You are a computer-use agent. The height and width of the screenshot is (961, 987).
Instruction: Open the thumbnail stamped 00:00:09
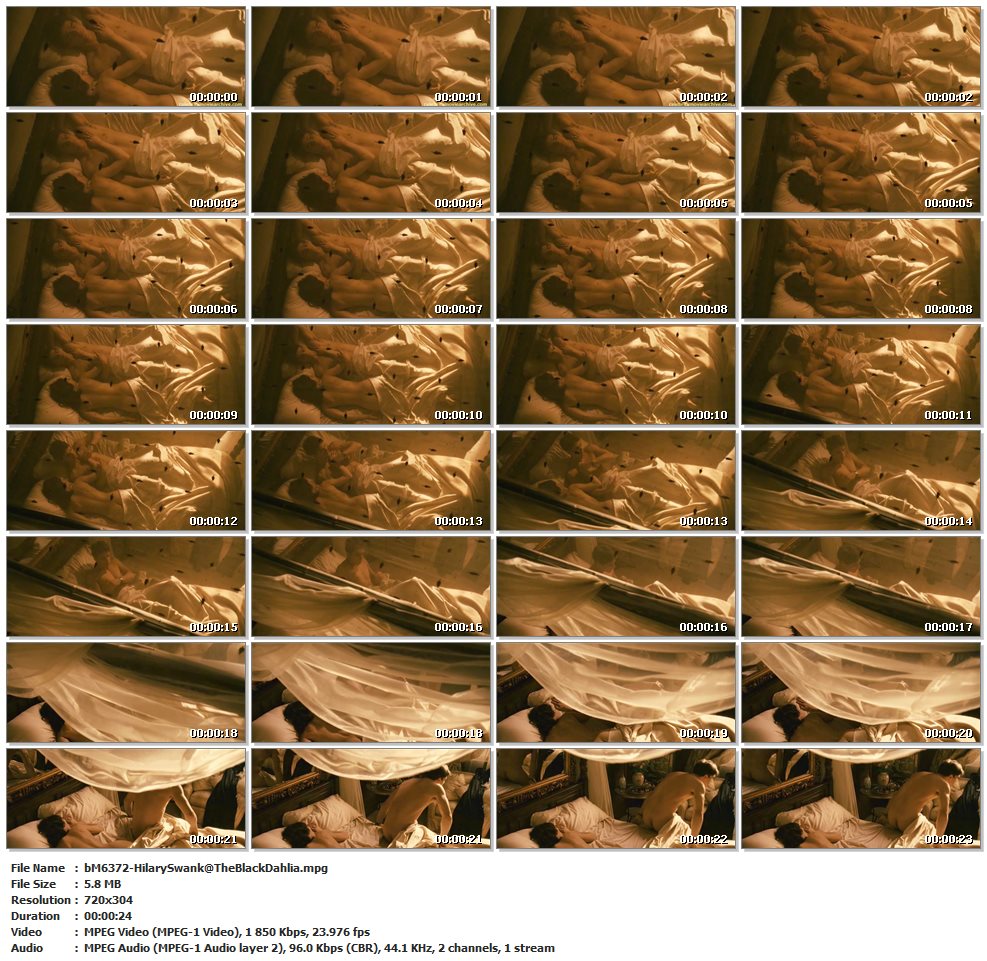click(126, 374)
